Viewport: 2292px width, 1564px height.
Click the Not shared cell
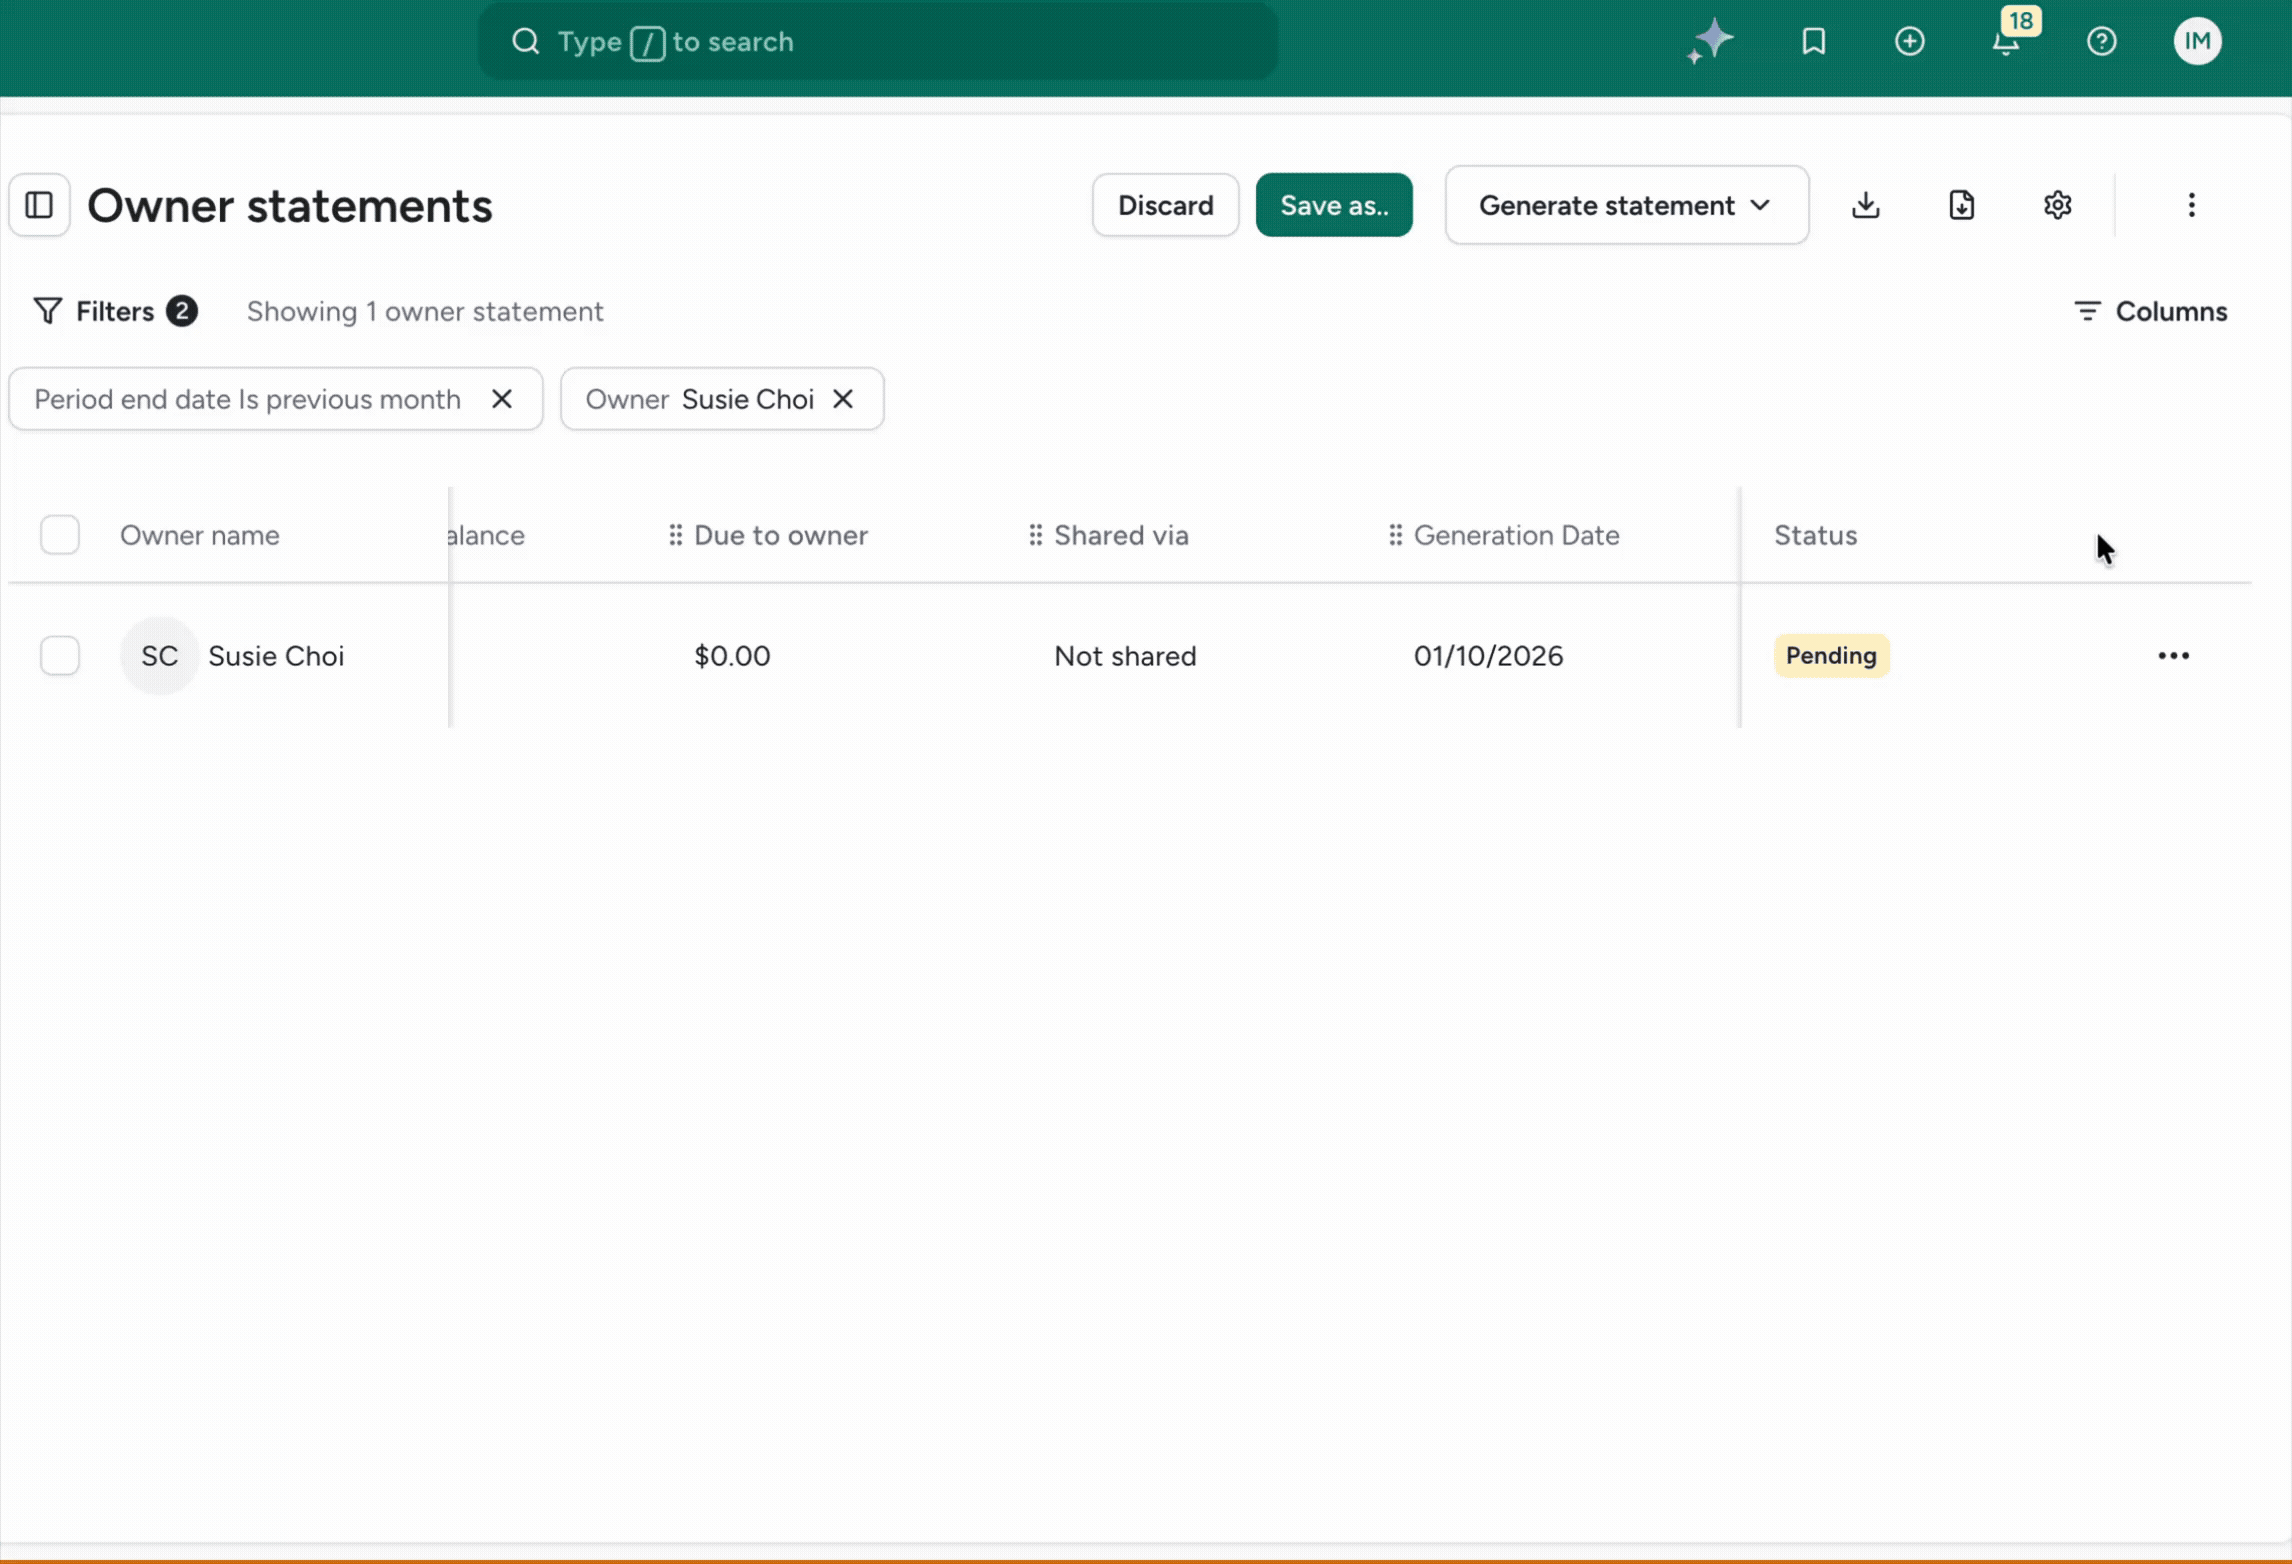click(1125, 656)
